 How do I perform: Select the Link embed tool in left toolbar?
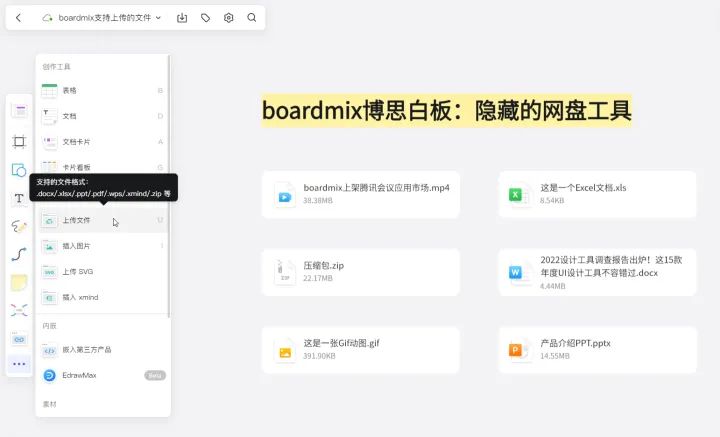[19, 339]
